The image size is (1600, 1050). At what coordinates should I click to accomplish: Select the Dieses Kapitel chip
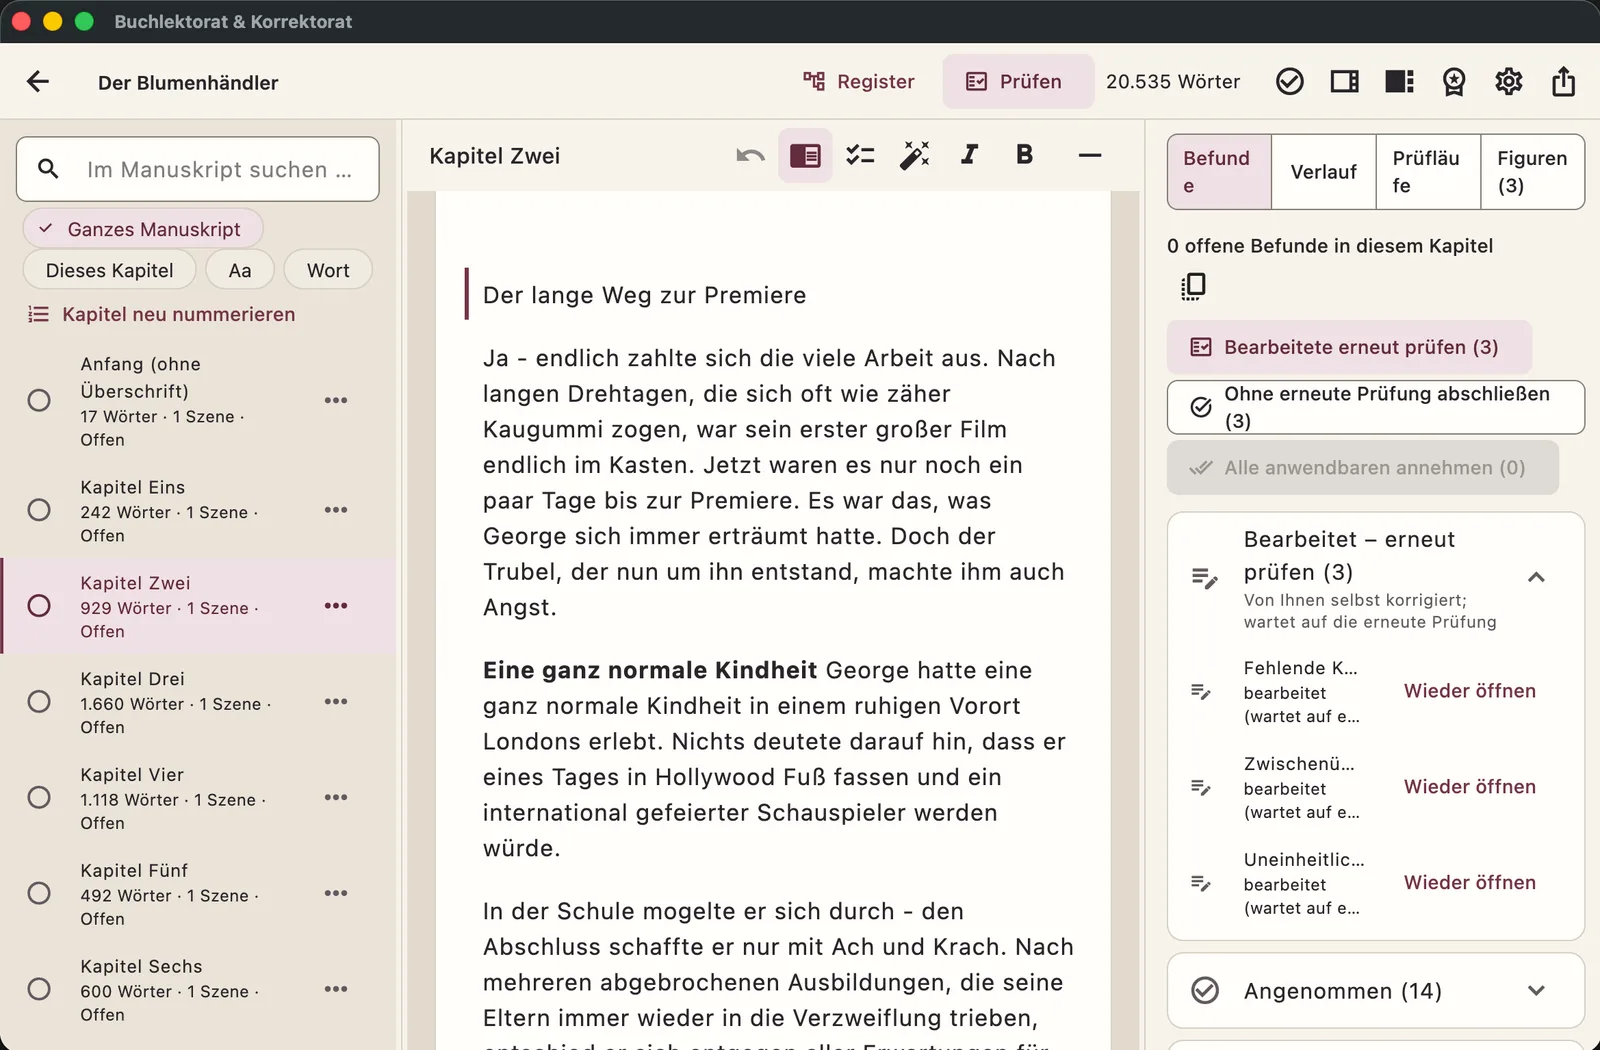pyautogui.click(x=110, y=271)
